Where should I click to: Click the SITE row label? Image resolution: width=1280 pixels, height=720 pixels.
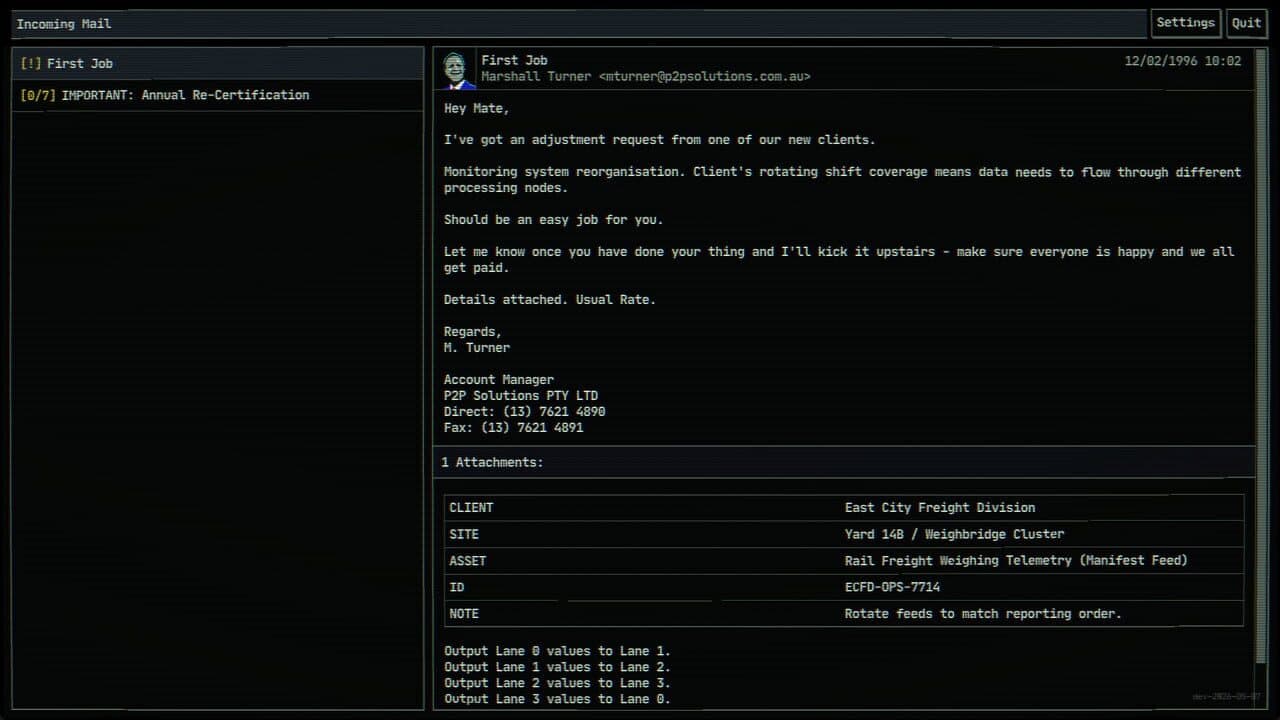pyautogui.click(x=464, y=534)
